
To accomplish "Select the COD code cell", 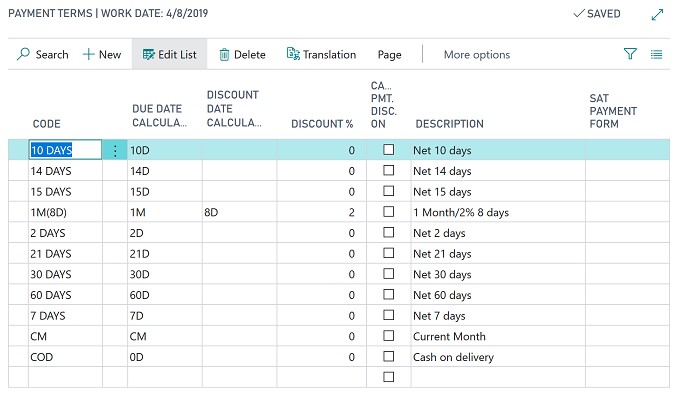I will [65, 357].
